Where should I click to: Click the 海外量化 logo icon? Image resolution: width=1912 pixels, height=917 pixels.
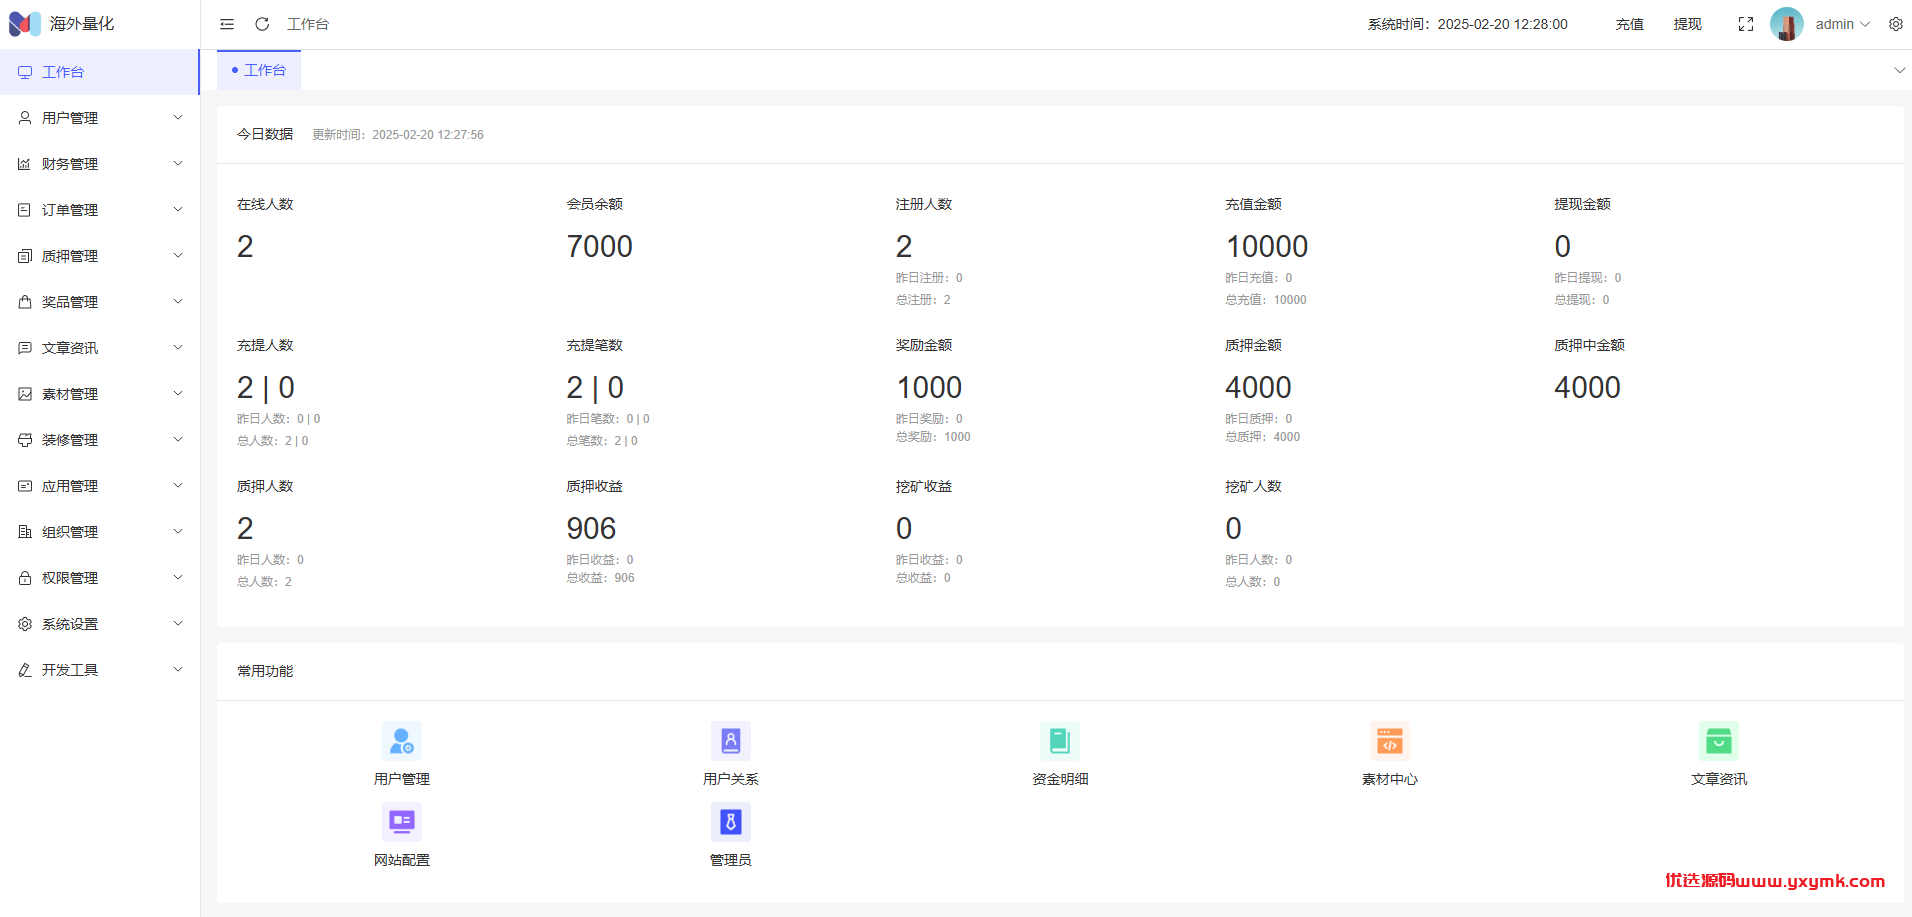(25, 24)
